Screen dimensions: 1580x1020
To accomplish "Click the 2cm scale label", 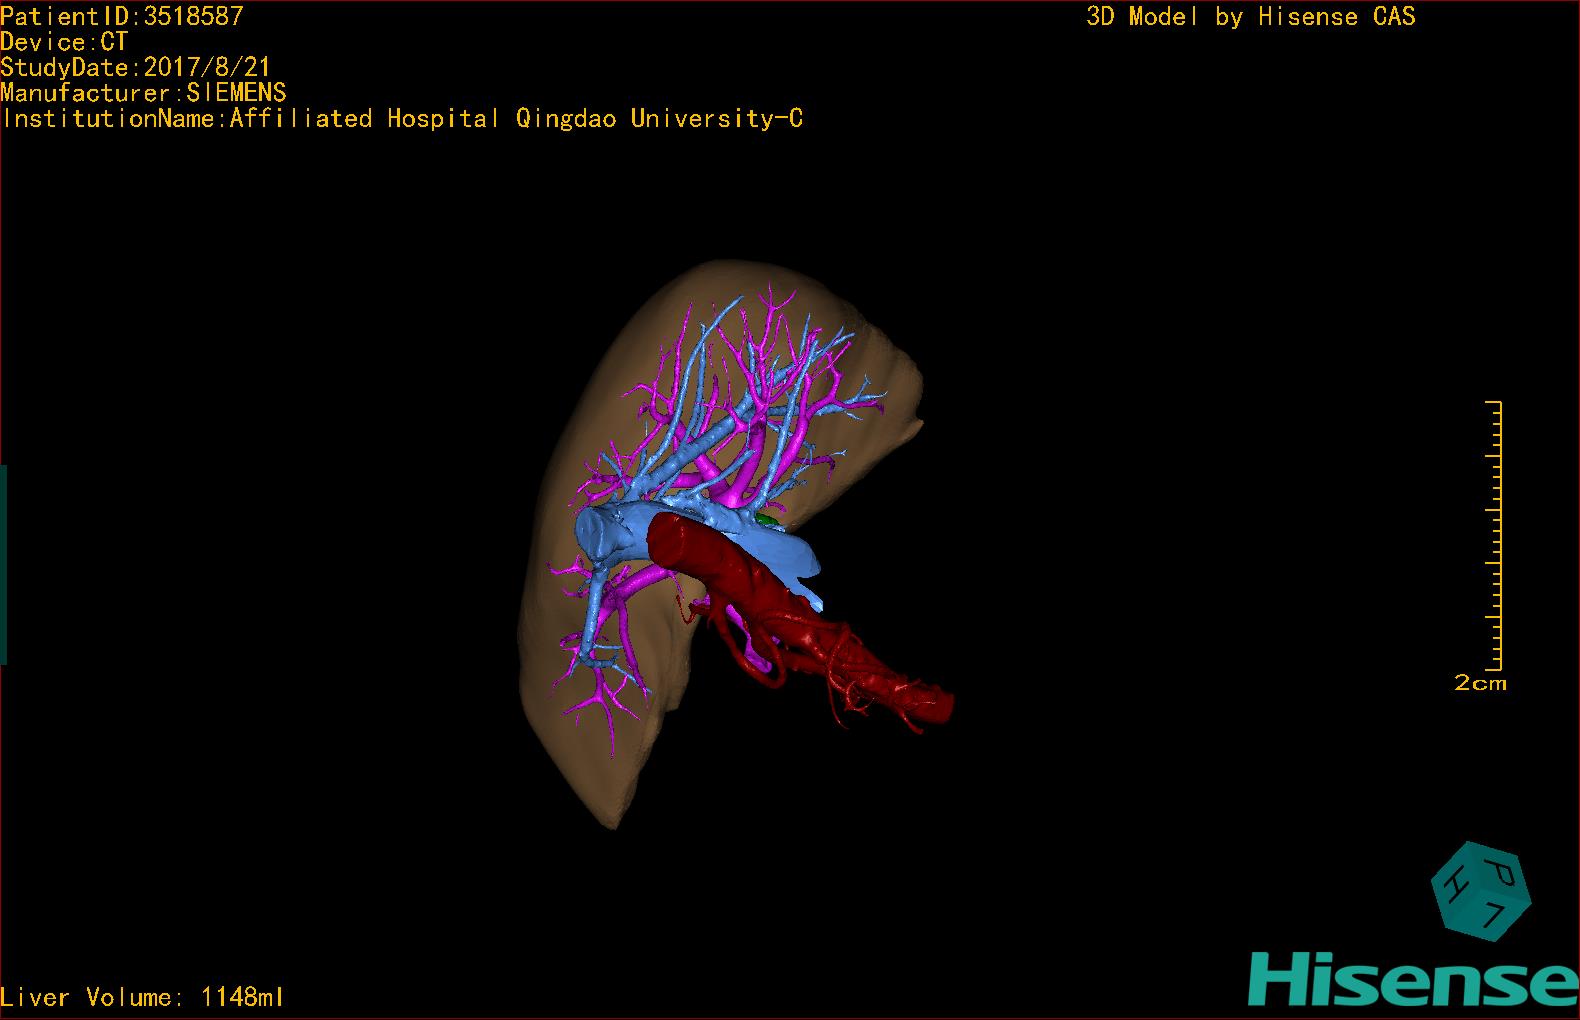I will (x=1480, y=683).
